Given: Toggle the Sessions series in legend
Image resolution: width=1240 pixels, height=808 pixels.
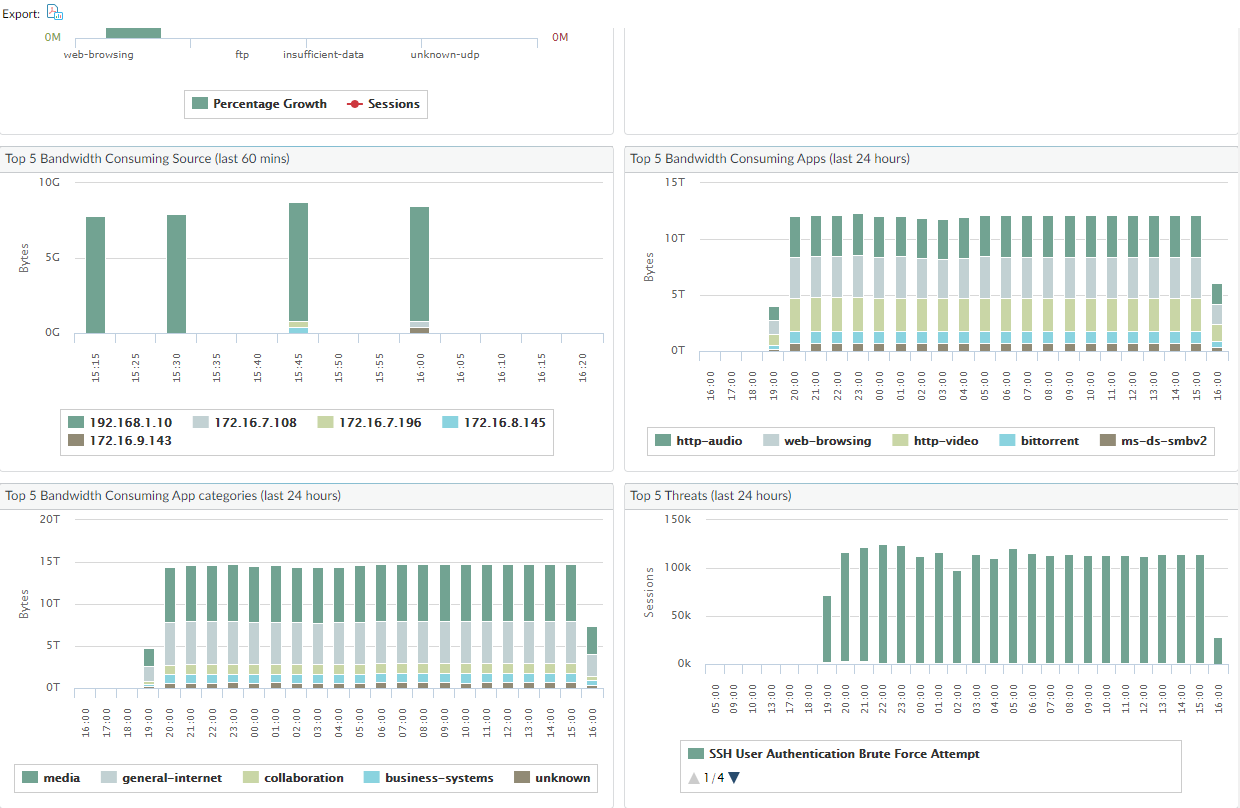Looking at the screenshot, I should 393,104.
